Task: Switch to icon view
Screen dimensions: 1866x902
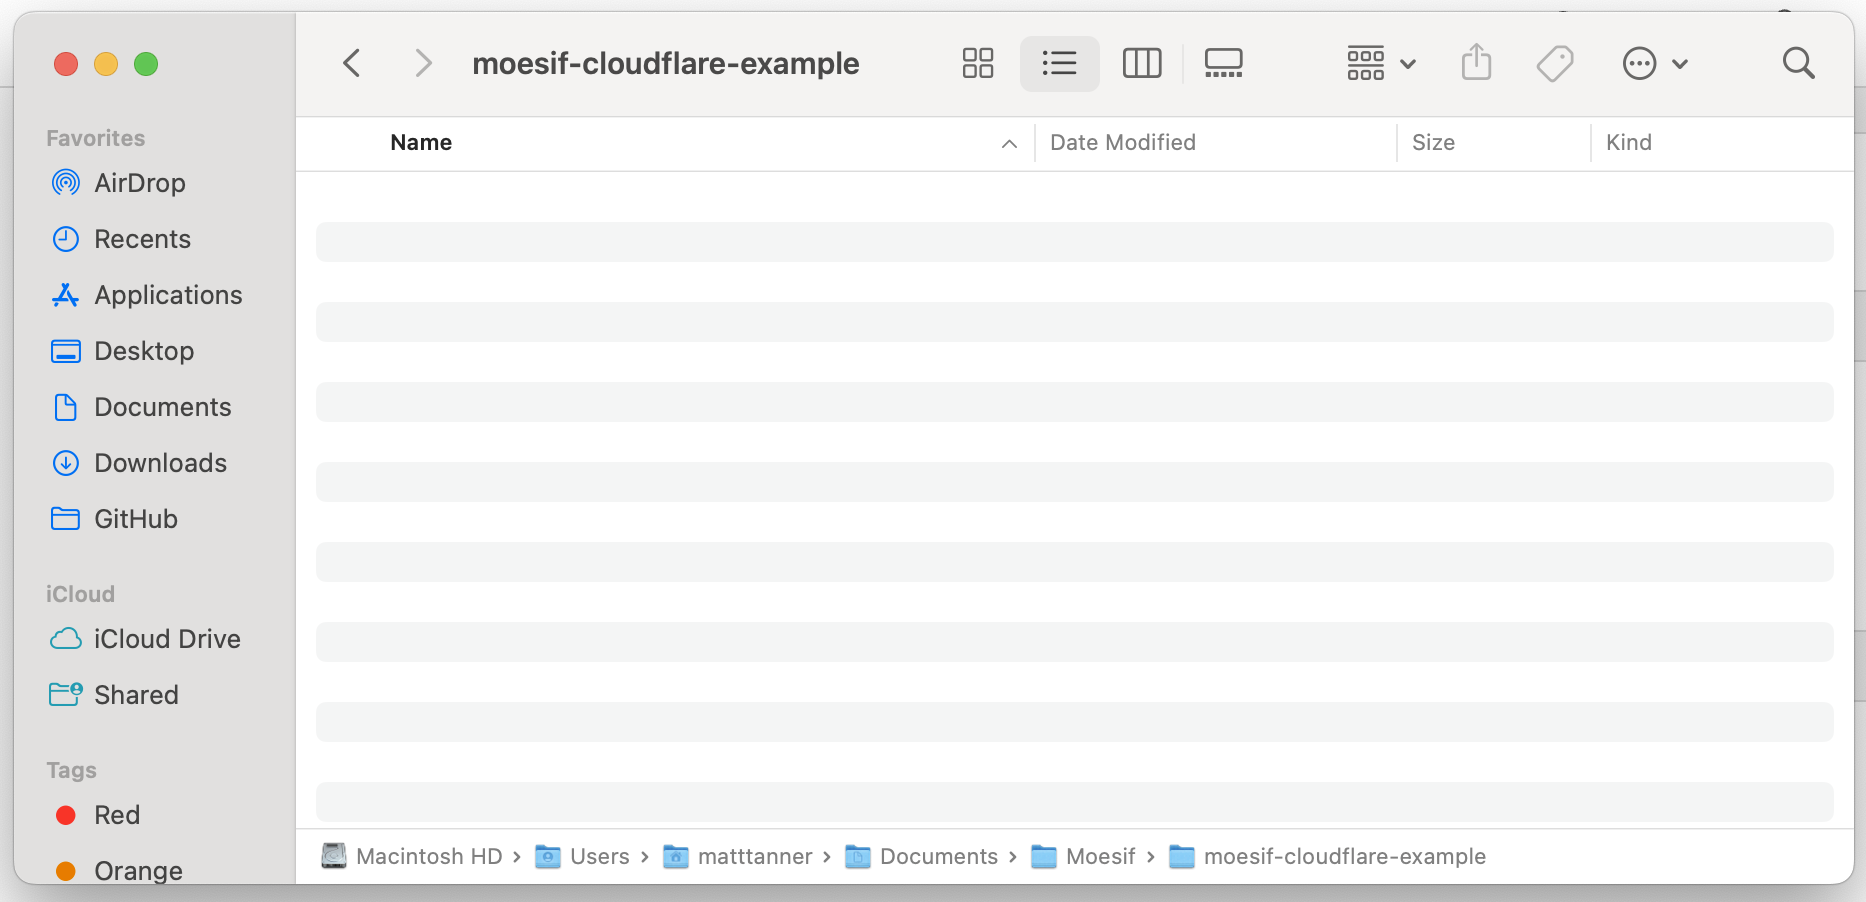Action: coord(978,62)
